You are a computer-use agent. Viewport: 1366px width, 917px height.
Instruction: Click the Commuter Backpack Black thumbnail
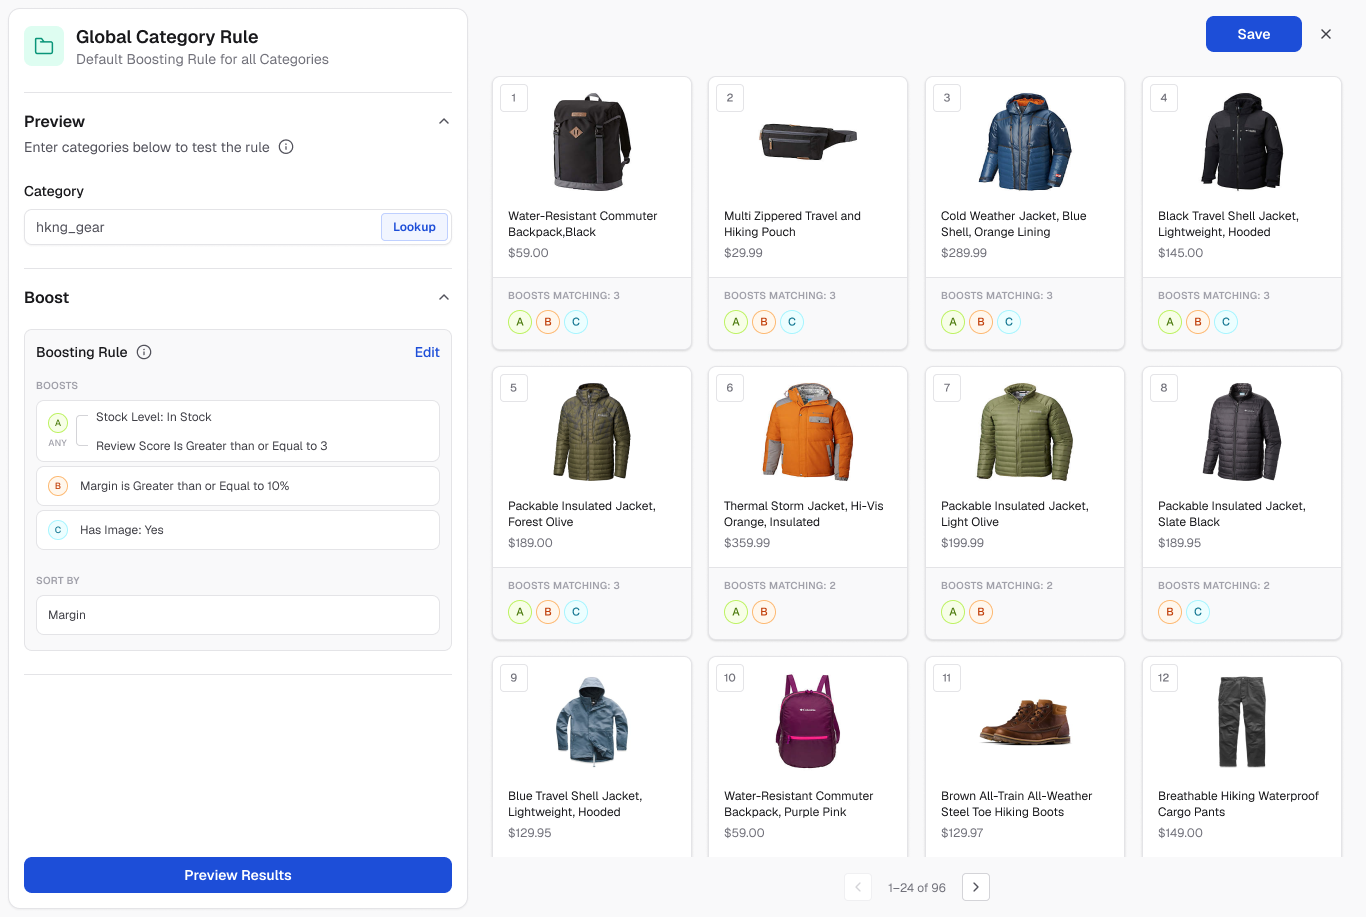coord(592,142)
